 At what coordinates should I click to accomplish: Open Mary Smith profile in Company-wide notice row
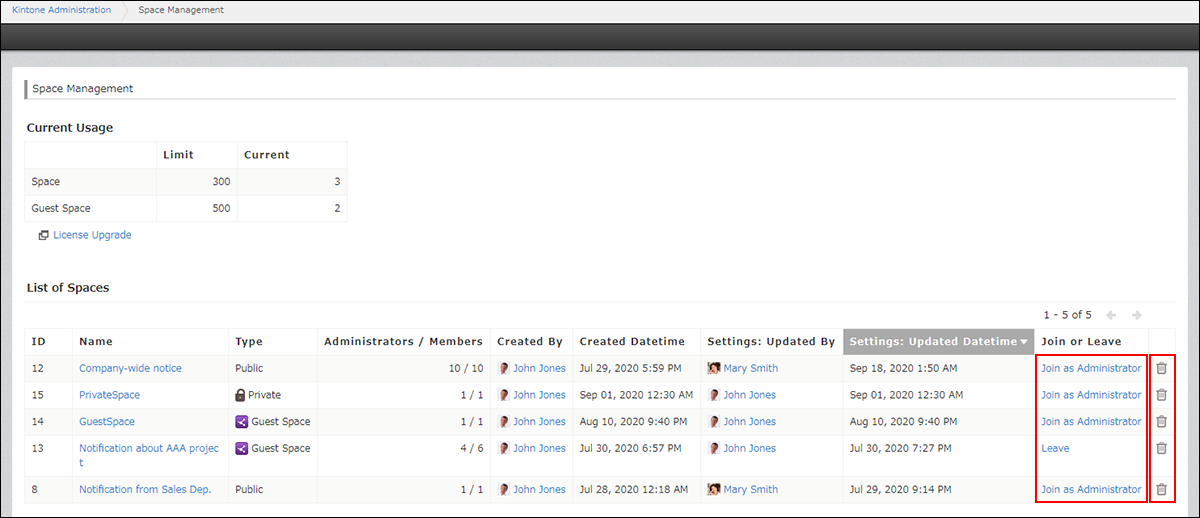pyautogui.click(x=750, y=368)
